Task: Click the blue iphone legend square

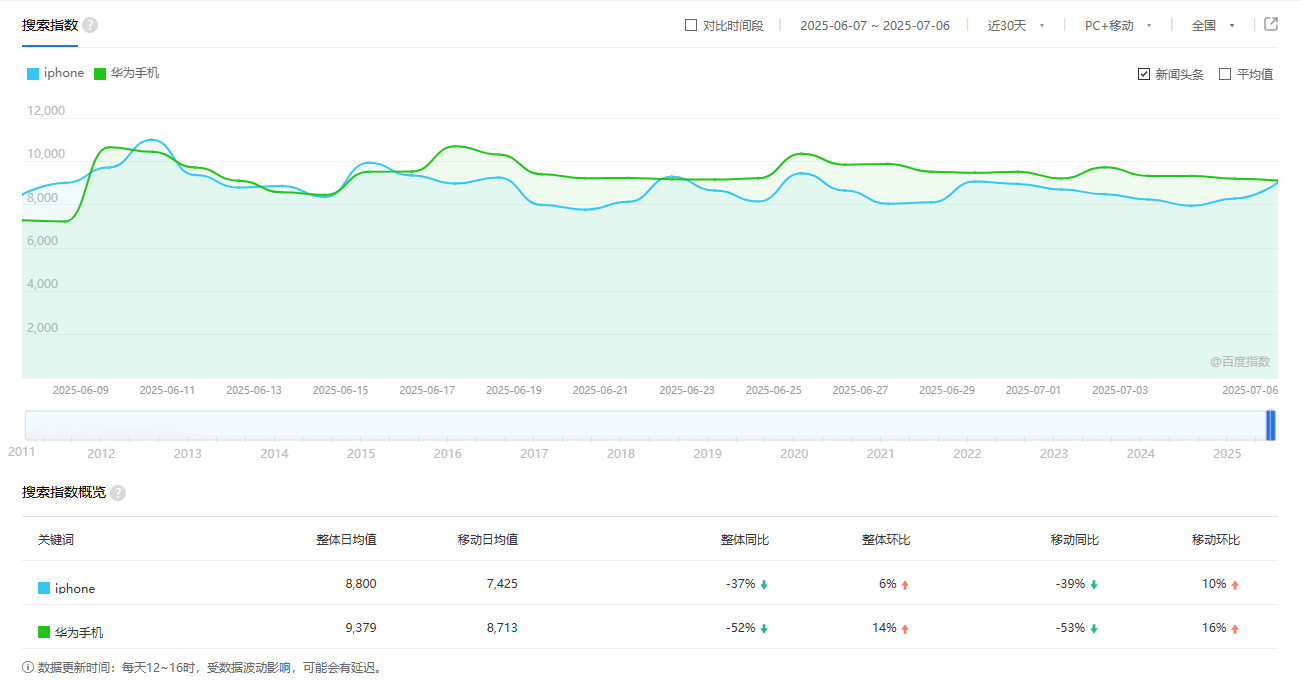Action: 33,73
